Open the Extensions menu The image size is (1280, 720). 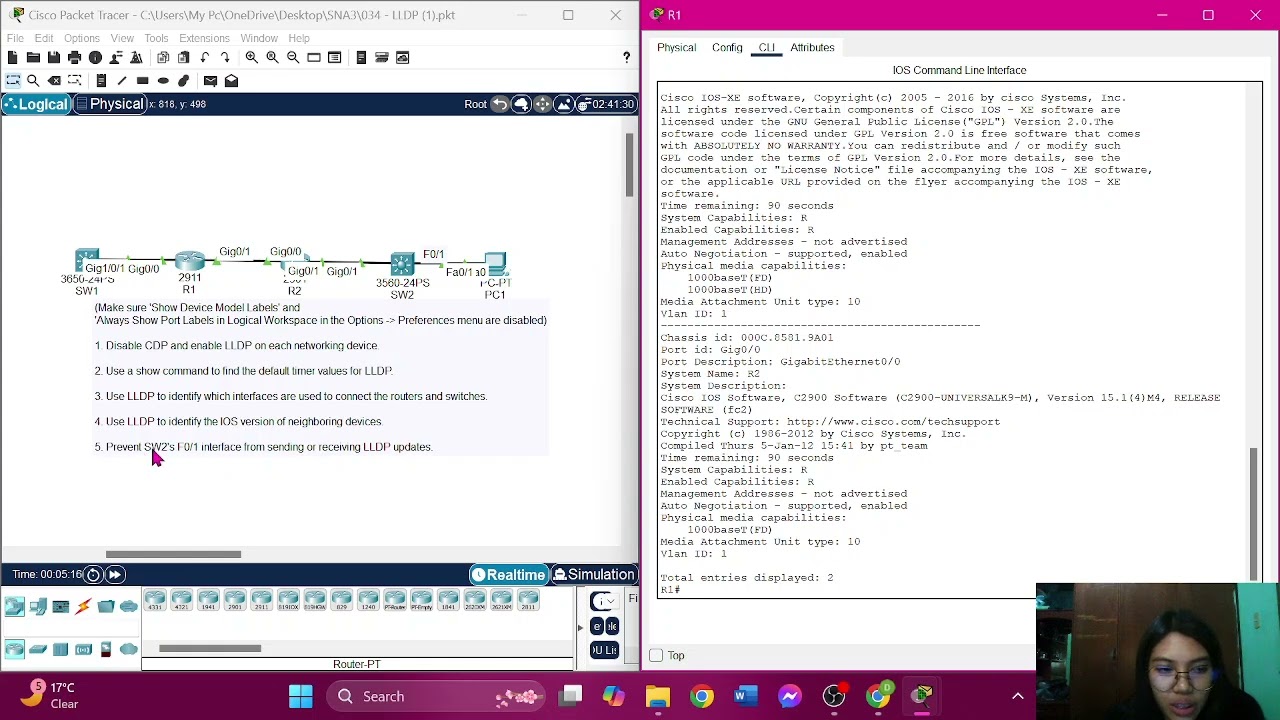pos(204,38)
